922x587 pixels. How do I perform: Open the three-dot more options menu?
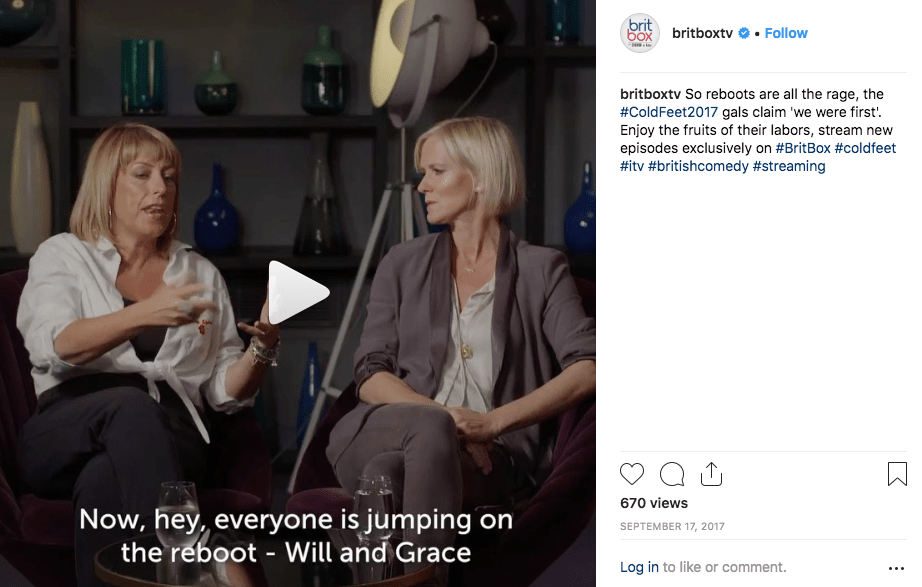coord(897,568)
